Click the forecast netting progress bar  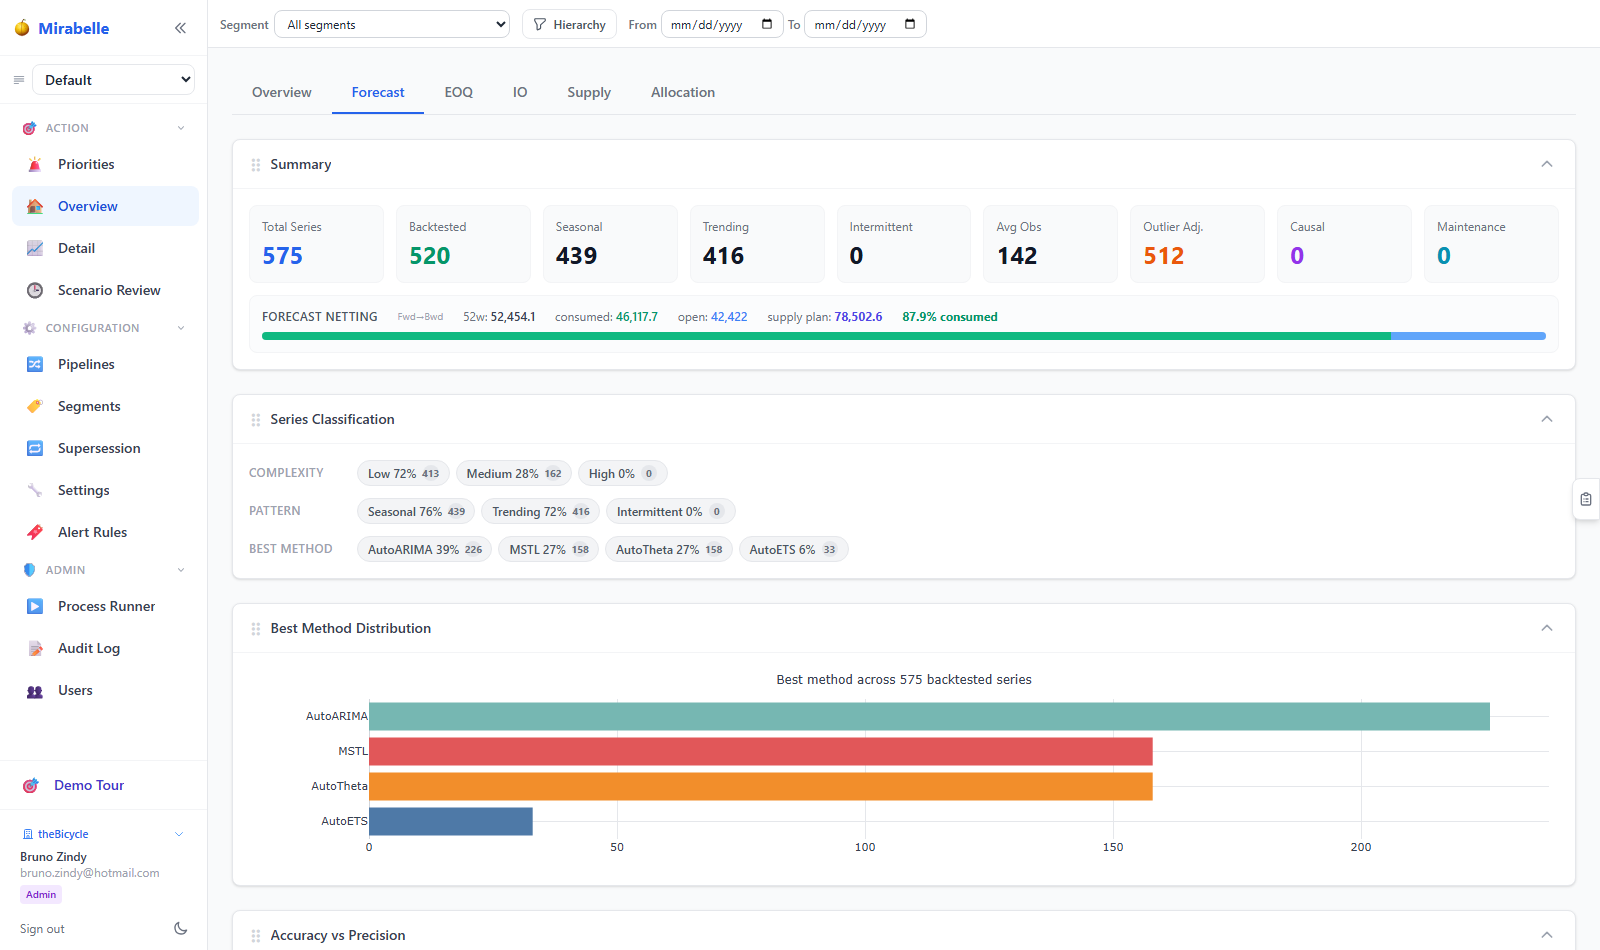(904, 336)
